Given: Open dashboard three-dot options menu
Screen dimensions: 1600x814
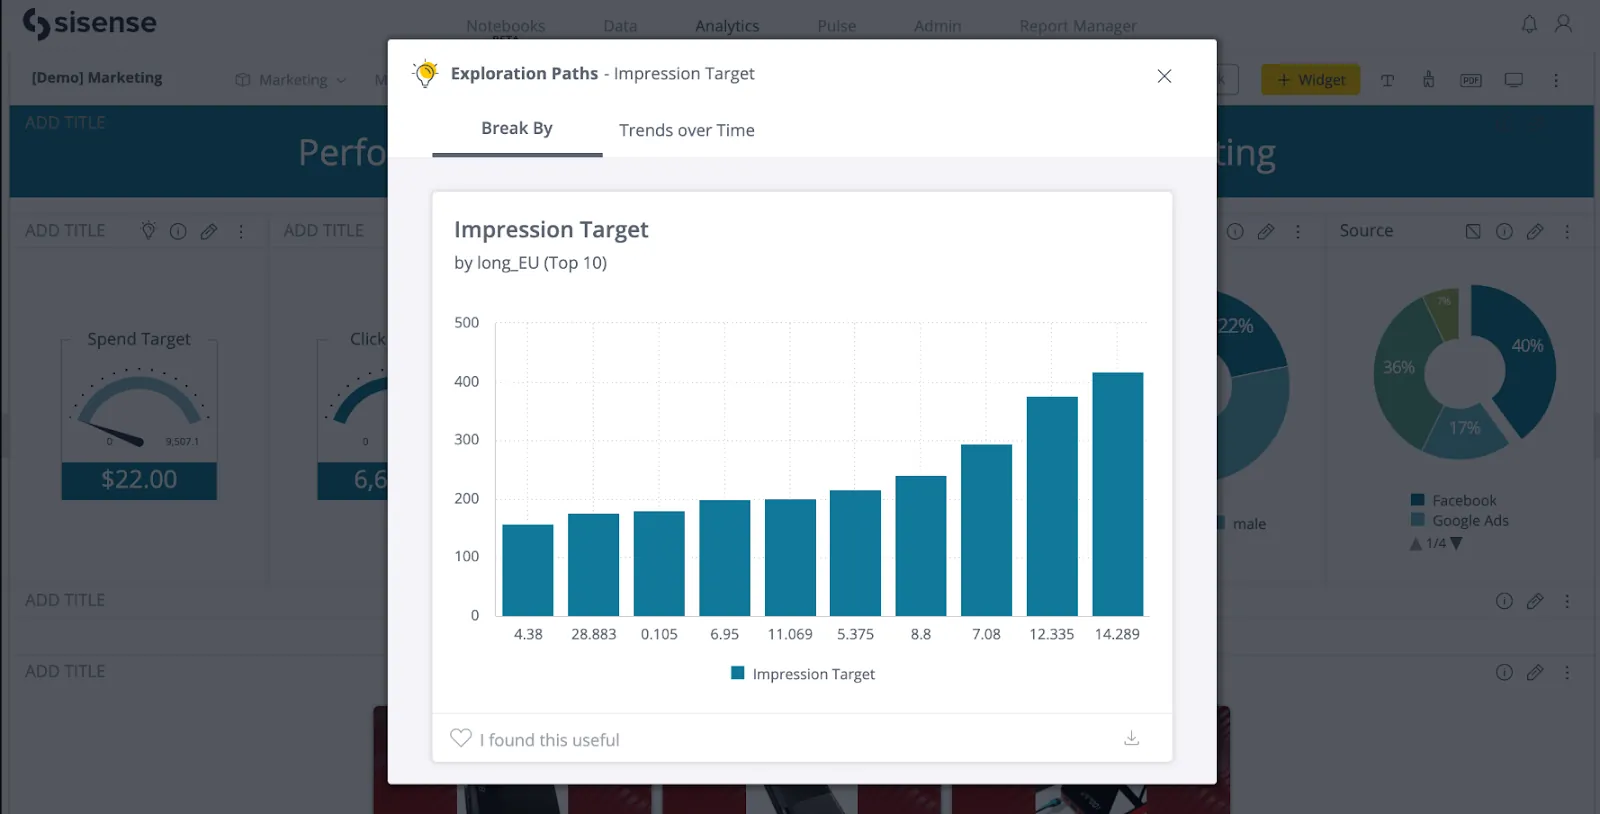Looking at the screenshot, I should [1556, 80].
